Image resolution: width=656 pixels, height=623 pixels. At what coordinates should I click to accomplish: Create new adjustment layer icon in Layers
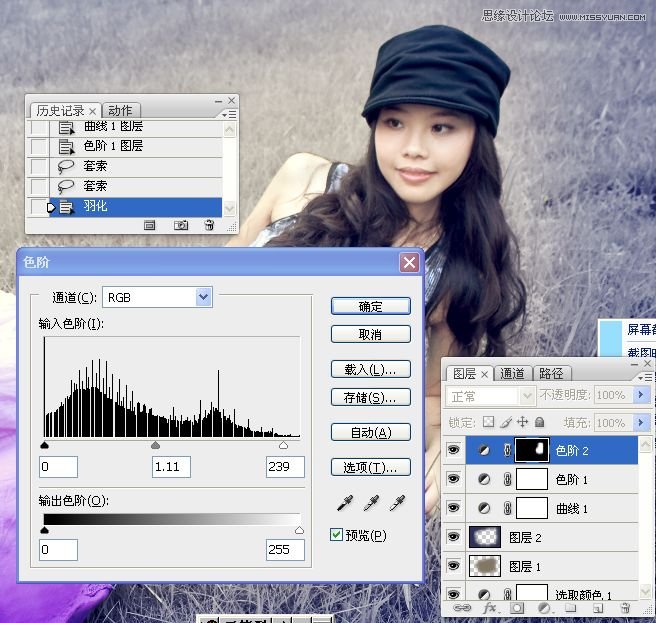544,608
